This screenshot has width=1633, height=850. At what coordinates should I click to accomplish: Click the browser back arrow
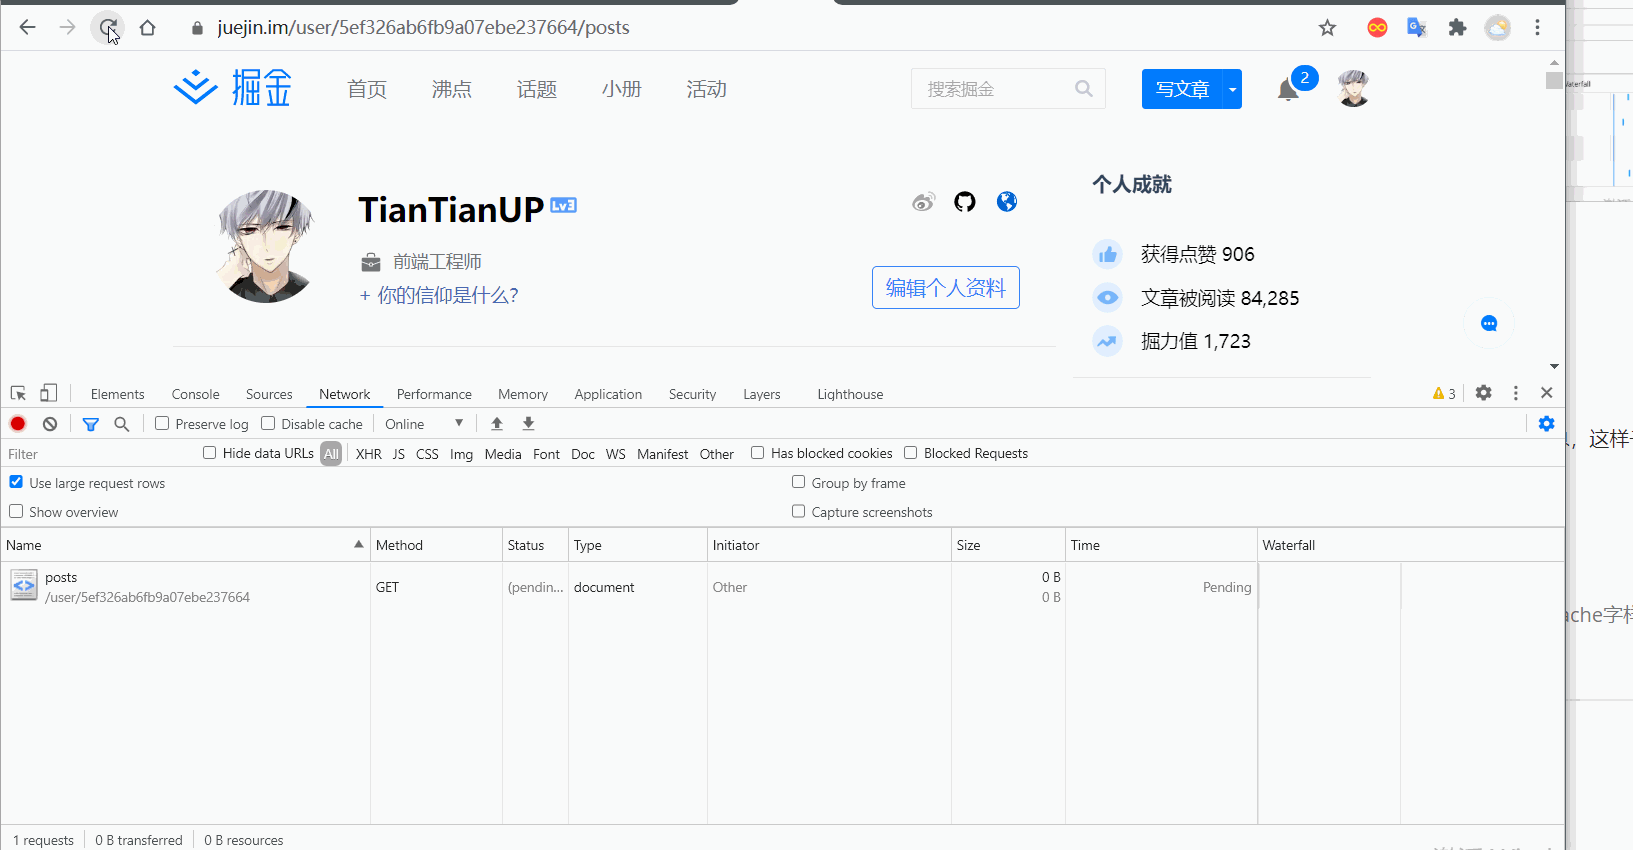tap(27, 27)
